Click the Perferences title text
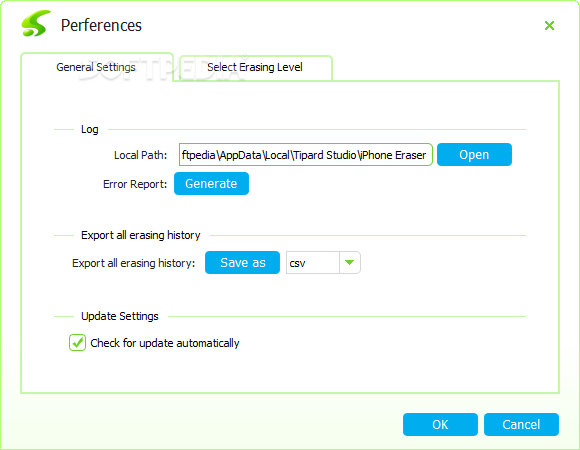 pyautogui.click(x=101, y=26)
